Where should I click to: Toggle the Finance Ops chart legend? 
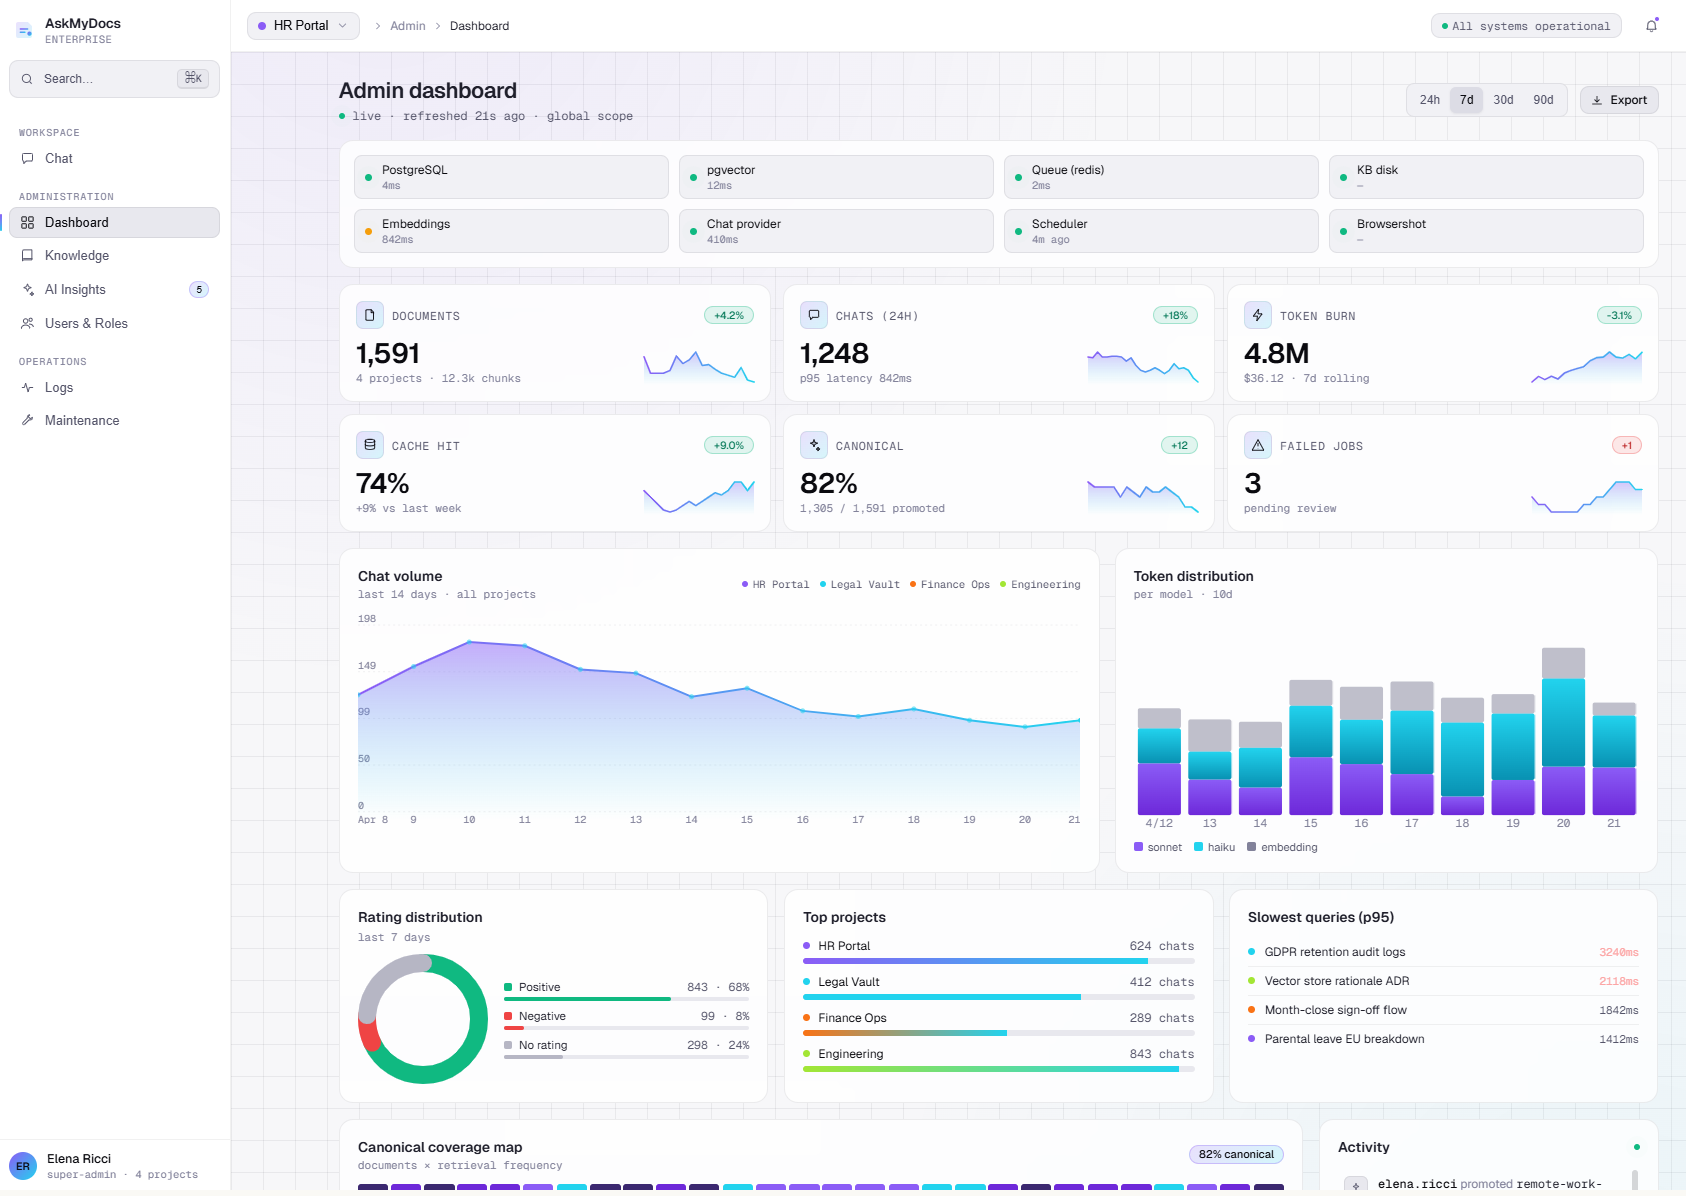949,585
